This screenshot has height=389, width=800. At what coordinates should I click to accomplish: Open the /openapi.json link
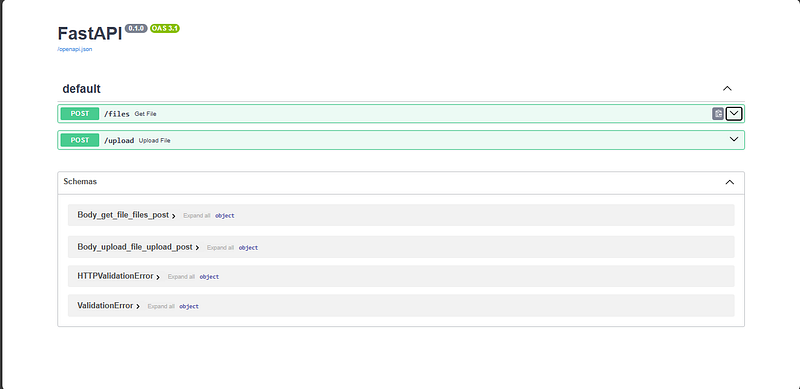pos(74,50)
